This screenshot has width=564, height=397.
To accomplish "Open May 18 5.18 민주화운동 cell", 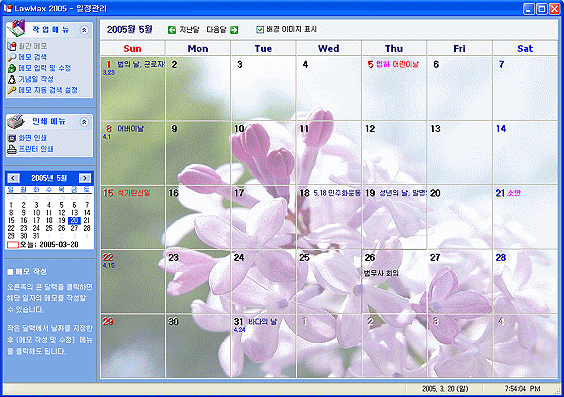I will tap(329, 217).
